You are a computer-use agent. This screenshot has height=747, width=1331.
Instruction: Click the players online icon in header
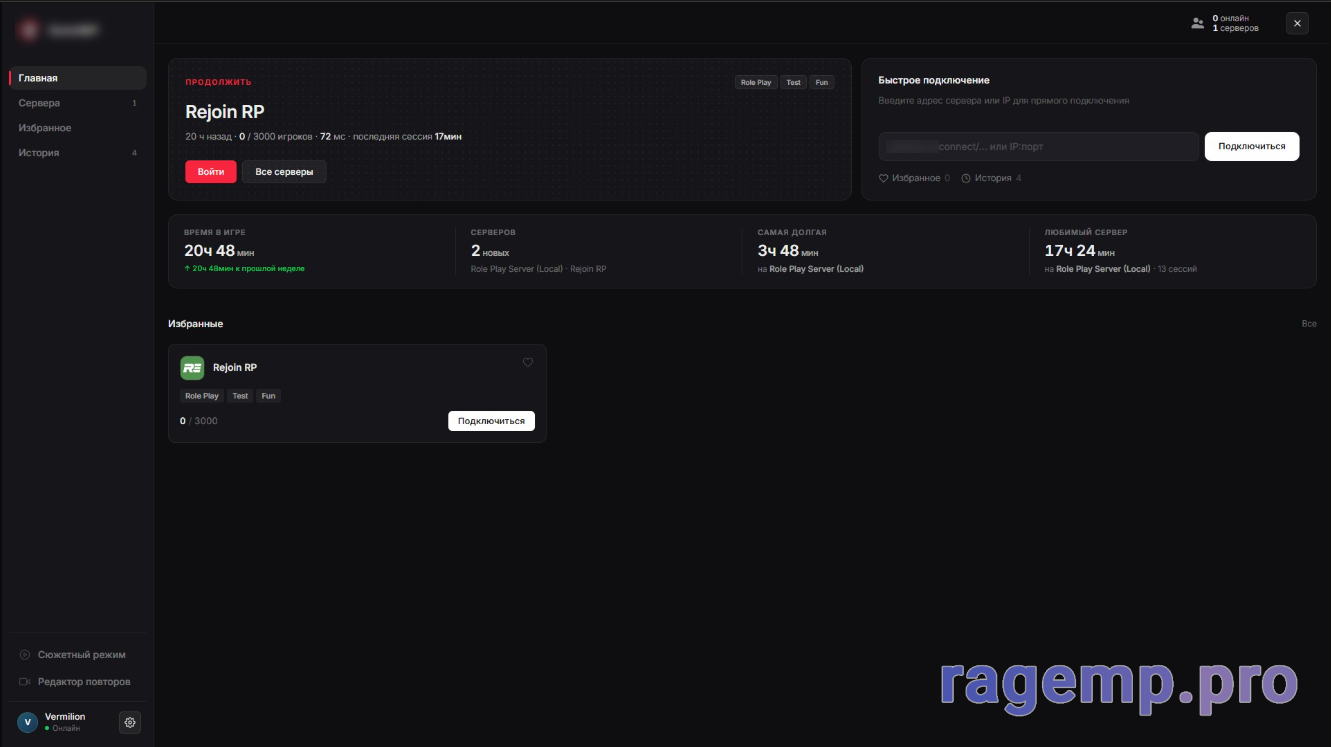1197,23
